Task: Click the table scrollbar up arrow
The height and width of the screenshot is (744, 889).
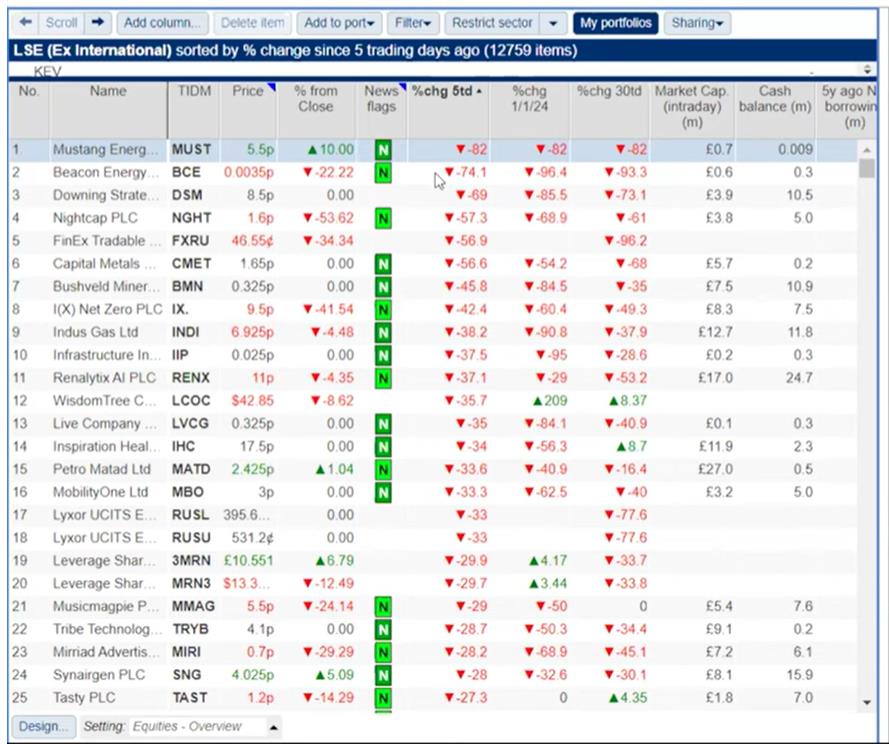Action: tap(867, 150)
